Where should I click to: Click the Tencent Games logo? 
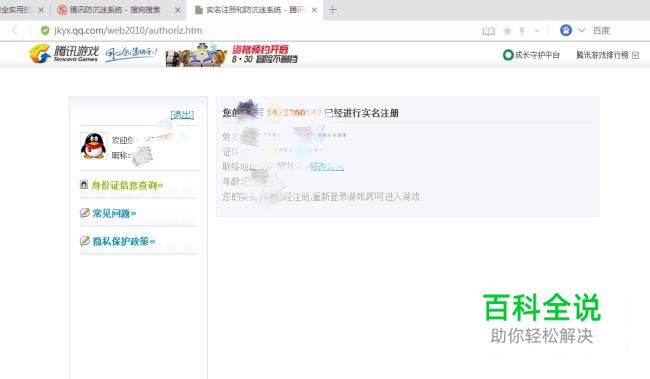click(x=64, y=54)
